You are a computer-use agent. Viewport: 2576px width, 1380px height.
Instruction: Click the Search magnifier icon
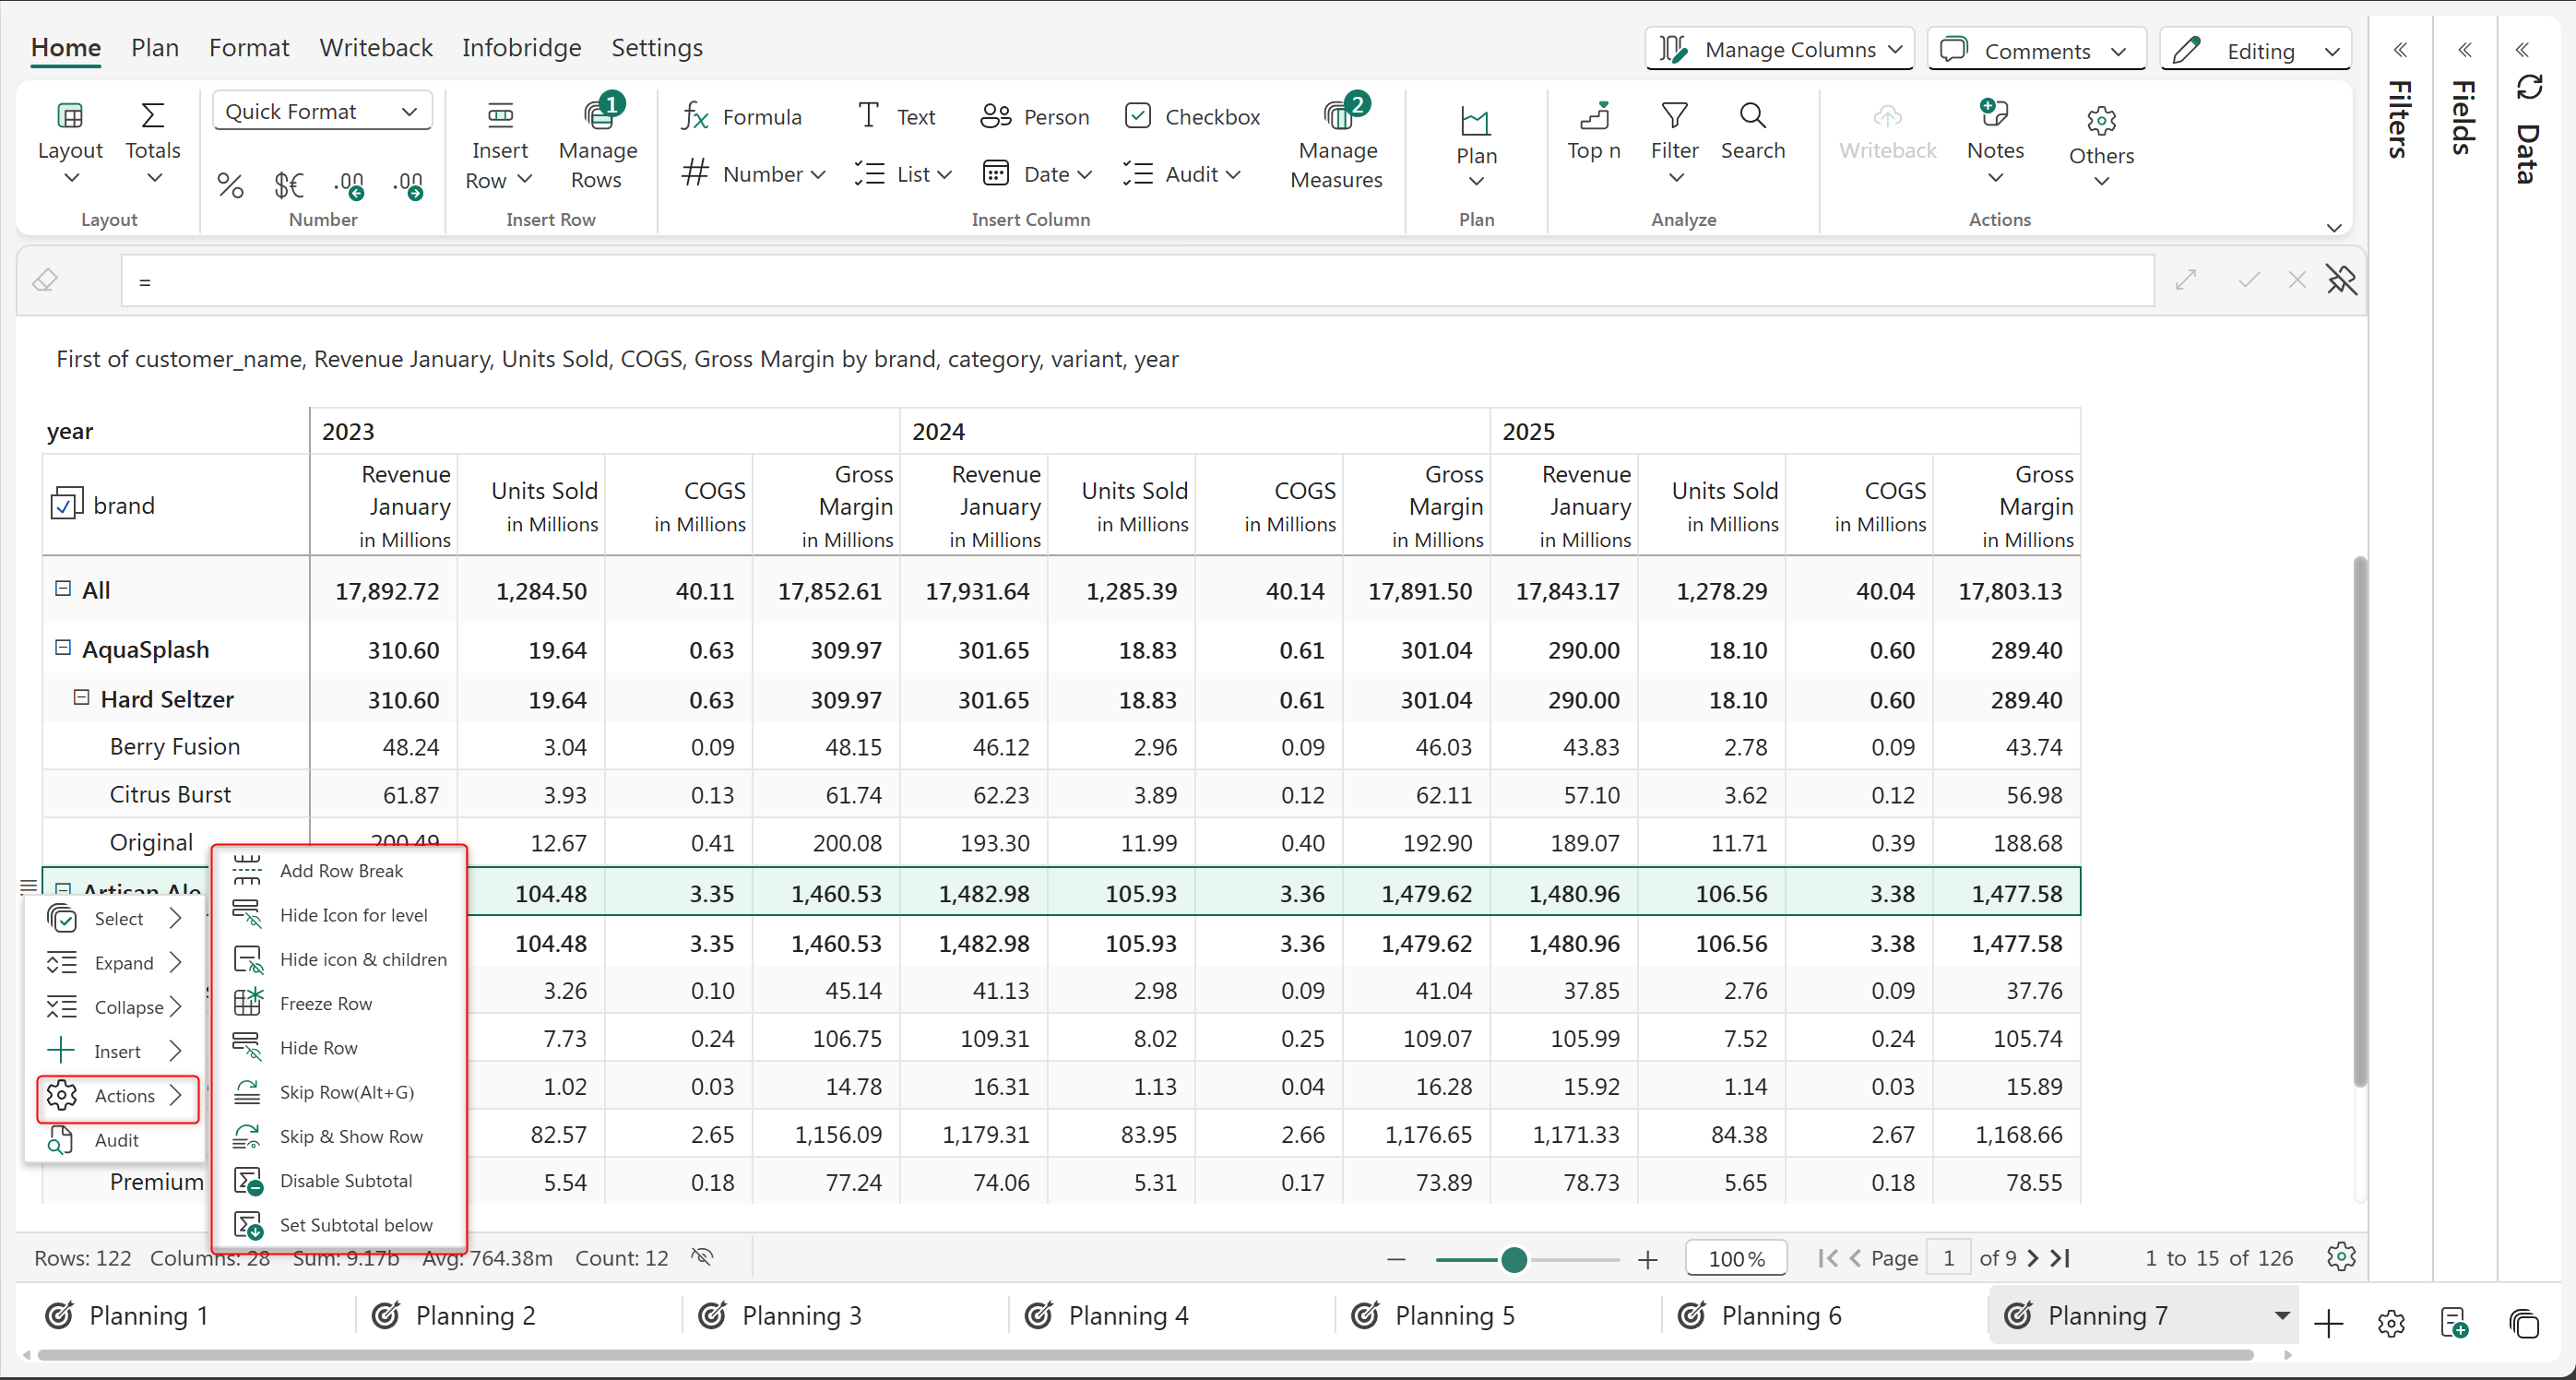tap(1752, 117)
